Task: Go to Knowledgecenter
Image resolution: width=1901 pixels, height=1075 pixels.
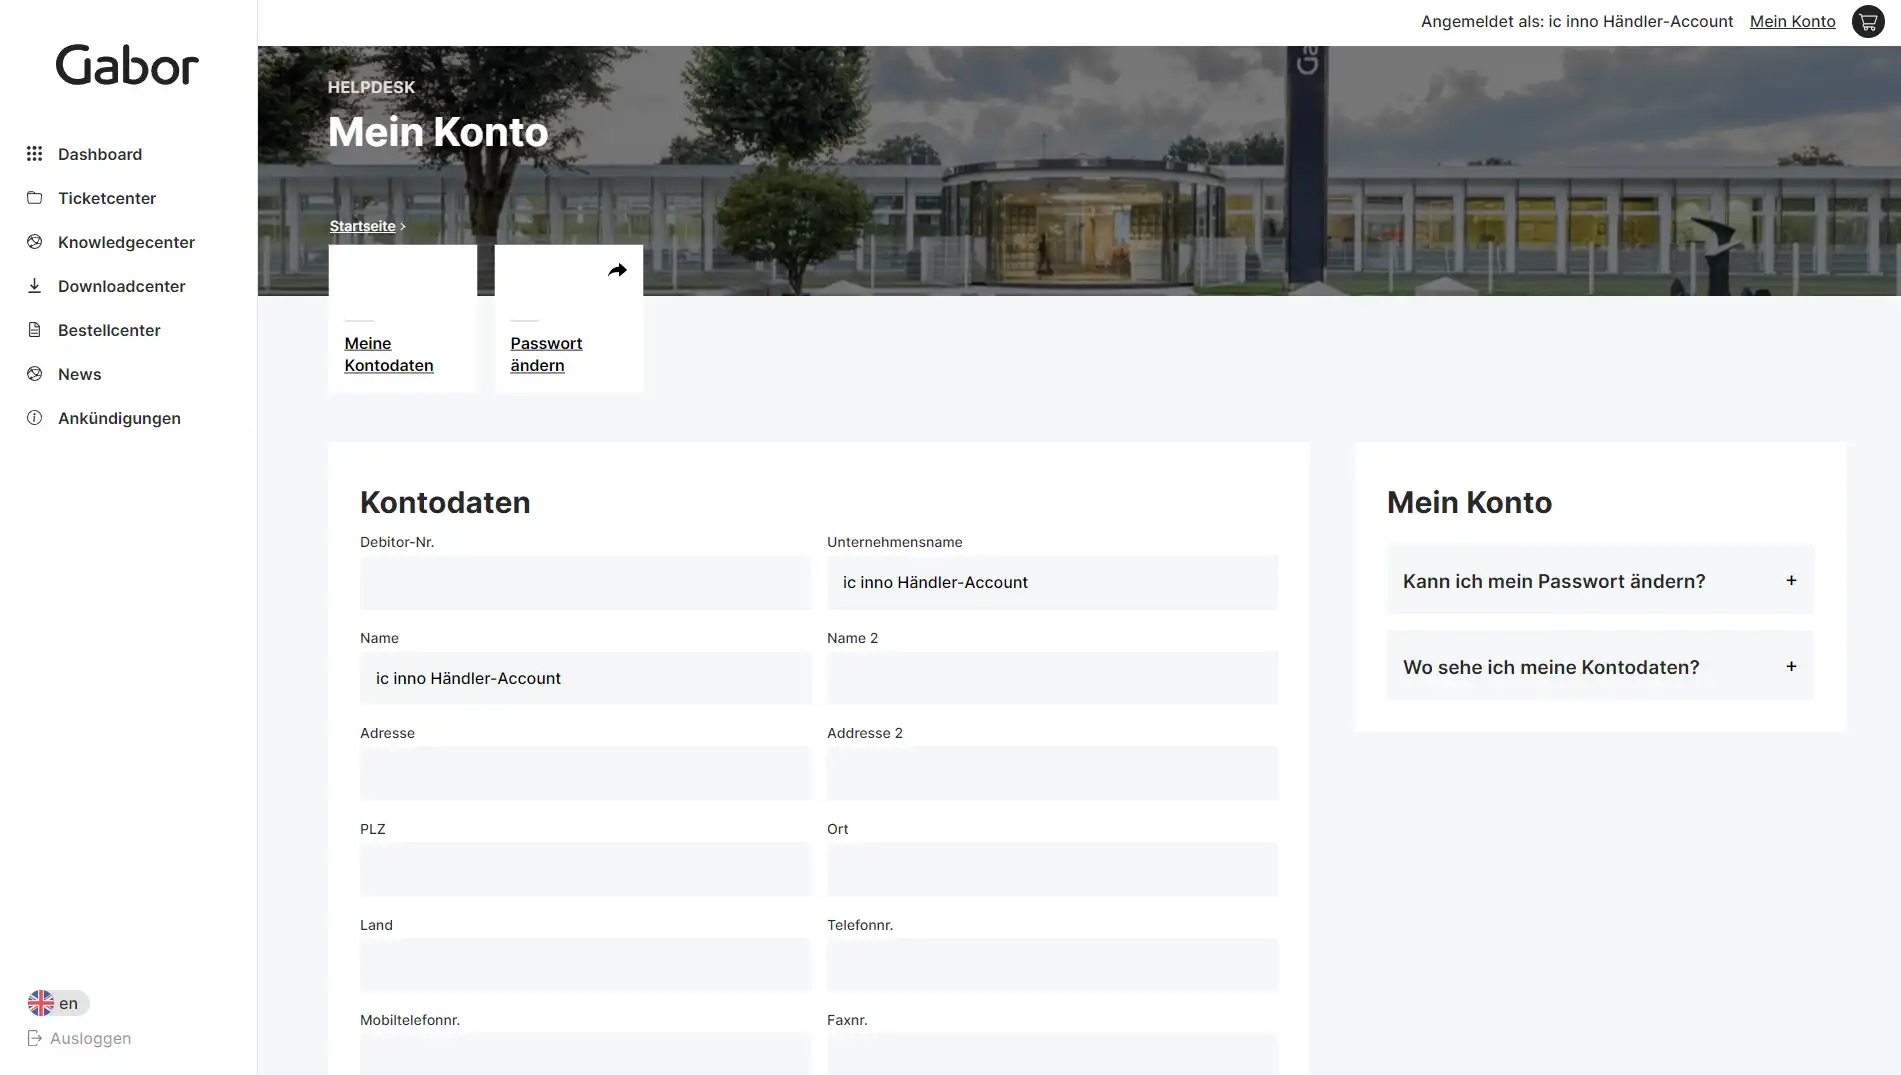Action: coord(126,242)
